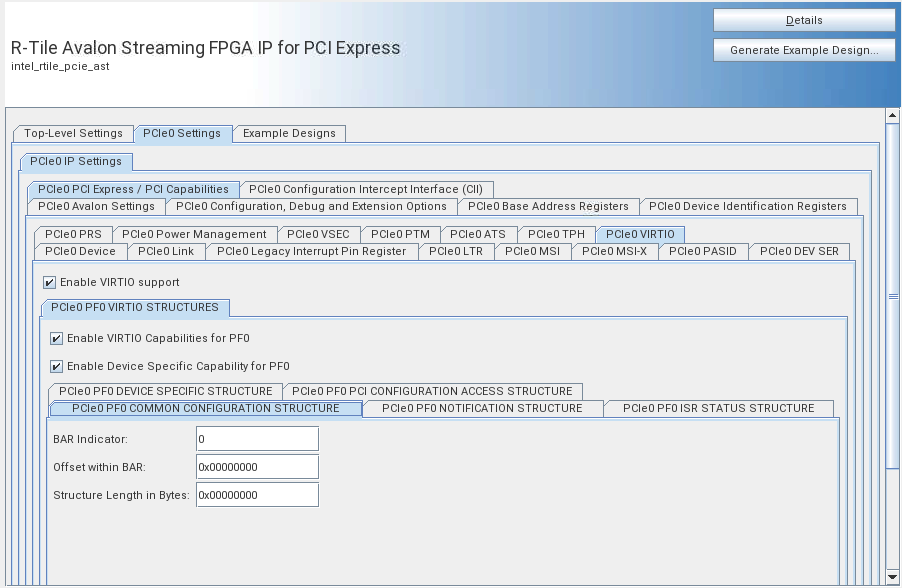Image resolution: width=902 pixels, height=588 pixels.
Task: Click the vertical scrollbar thumb
Action: [893, 297]
